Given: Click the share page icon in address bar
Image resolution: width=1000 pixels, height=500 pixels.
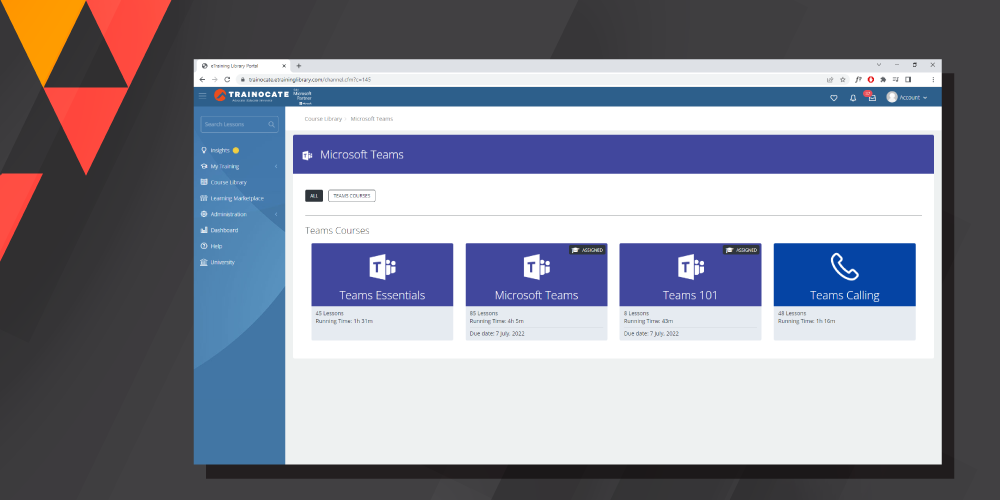Looking at the screenshot, I should [x=830, y=80].
